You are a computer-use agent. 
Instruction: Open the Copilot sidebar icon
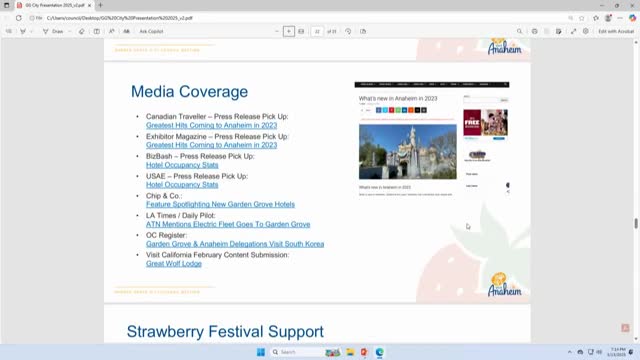click(x=632, y=18)
